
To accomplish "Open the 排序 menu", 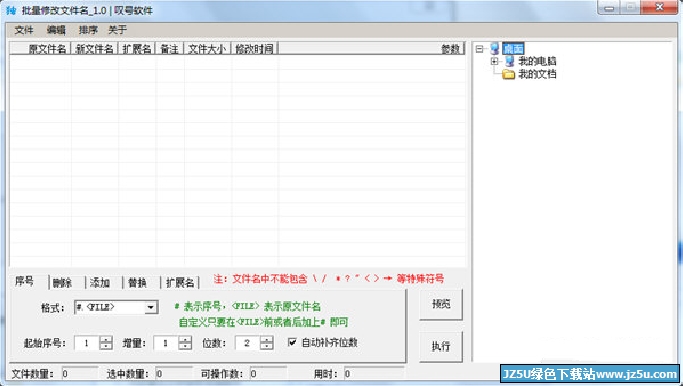I will point(88,30).
